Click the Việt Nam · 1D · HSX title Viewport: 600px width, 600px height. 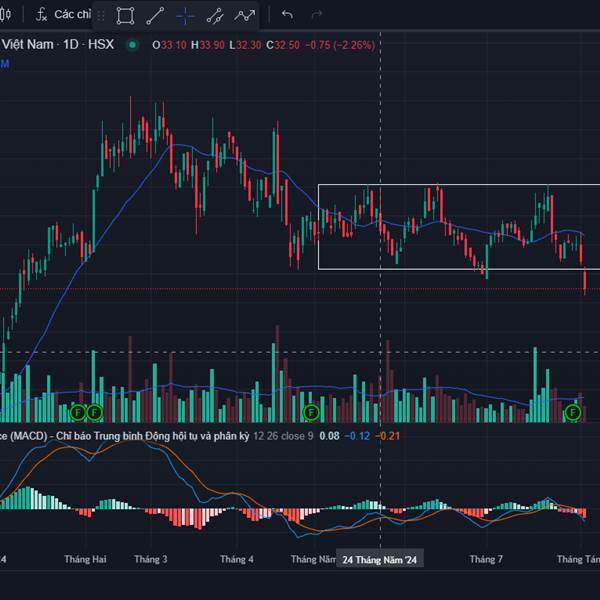click(57, 44)
